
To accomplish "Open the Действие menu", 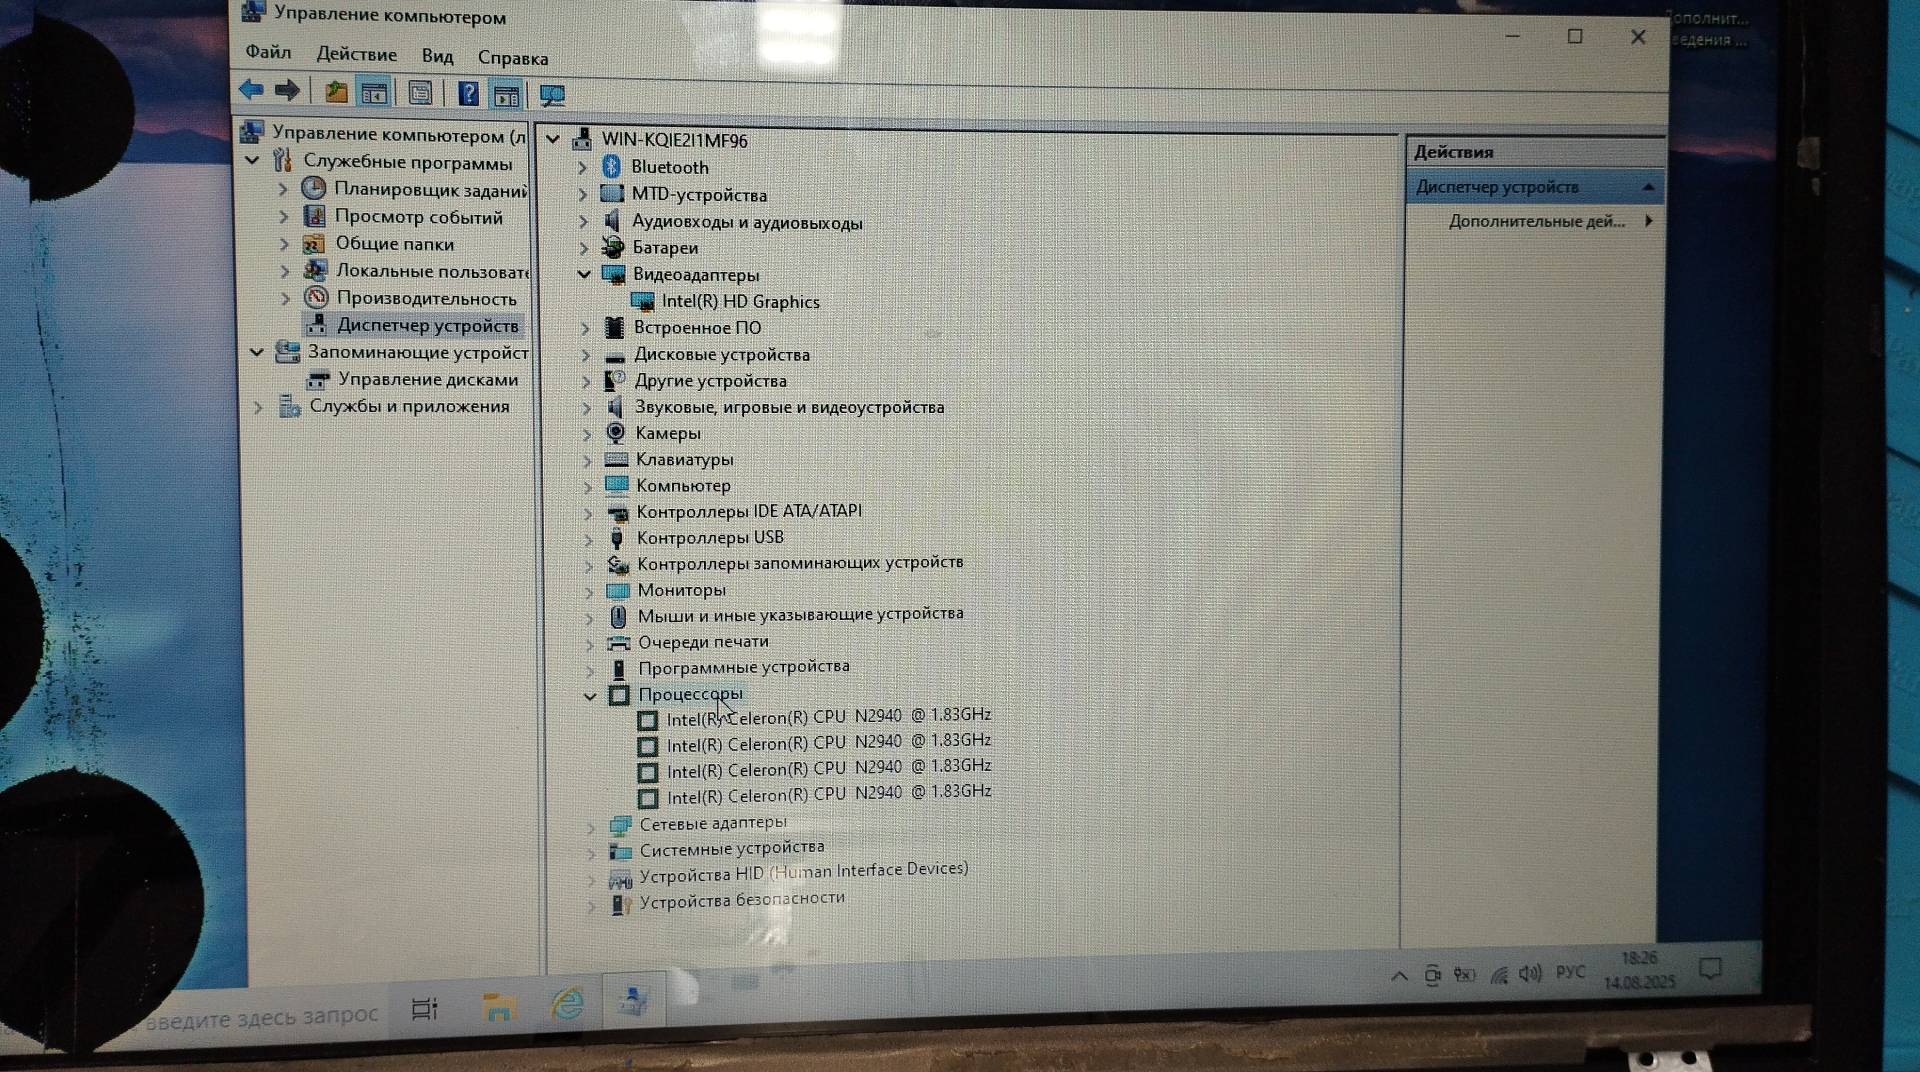I will tap(356, 54).
